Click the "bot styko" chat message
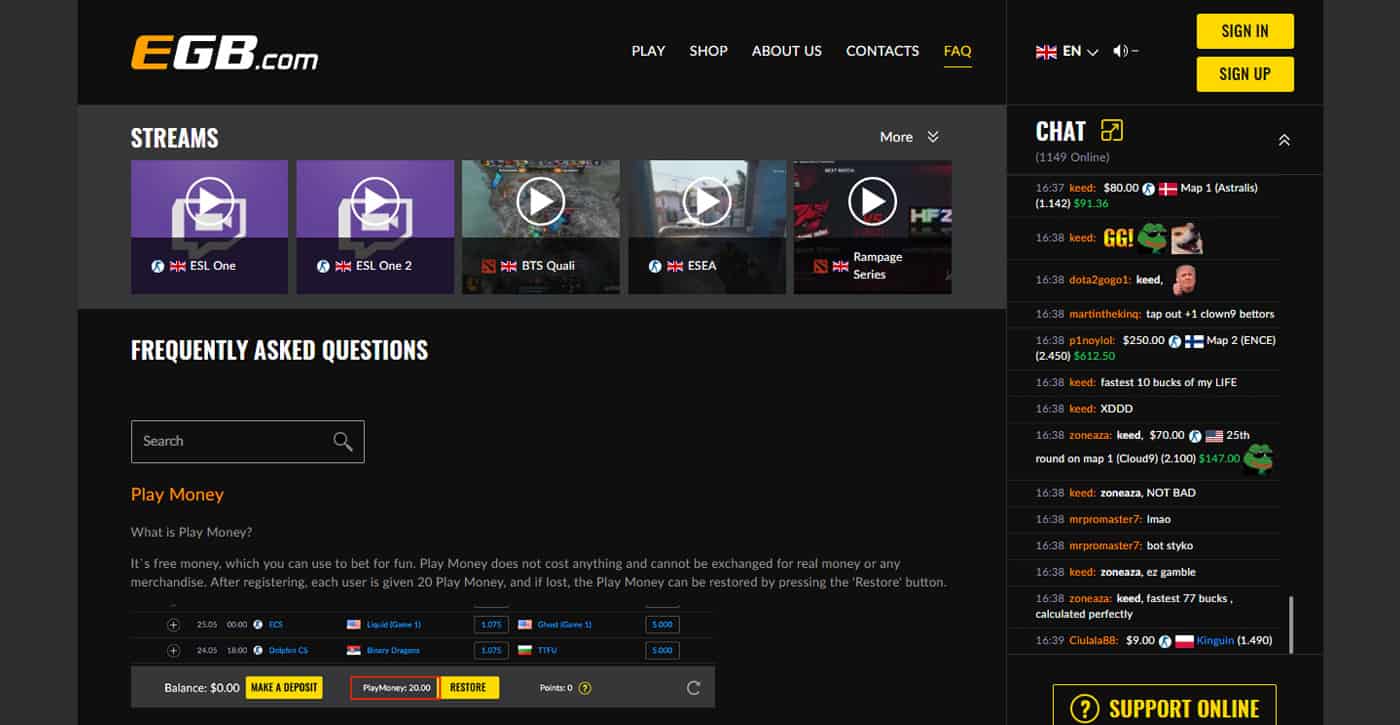1400x725 pixels. click(1167, 546)
